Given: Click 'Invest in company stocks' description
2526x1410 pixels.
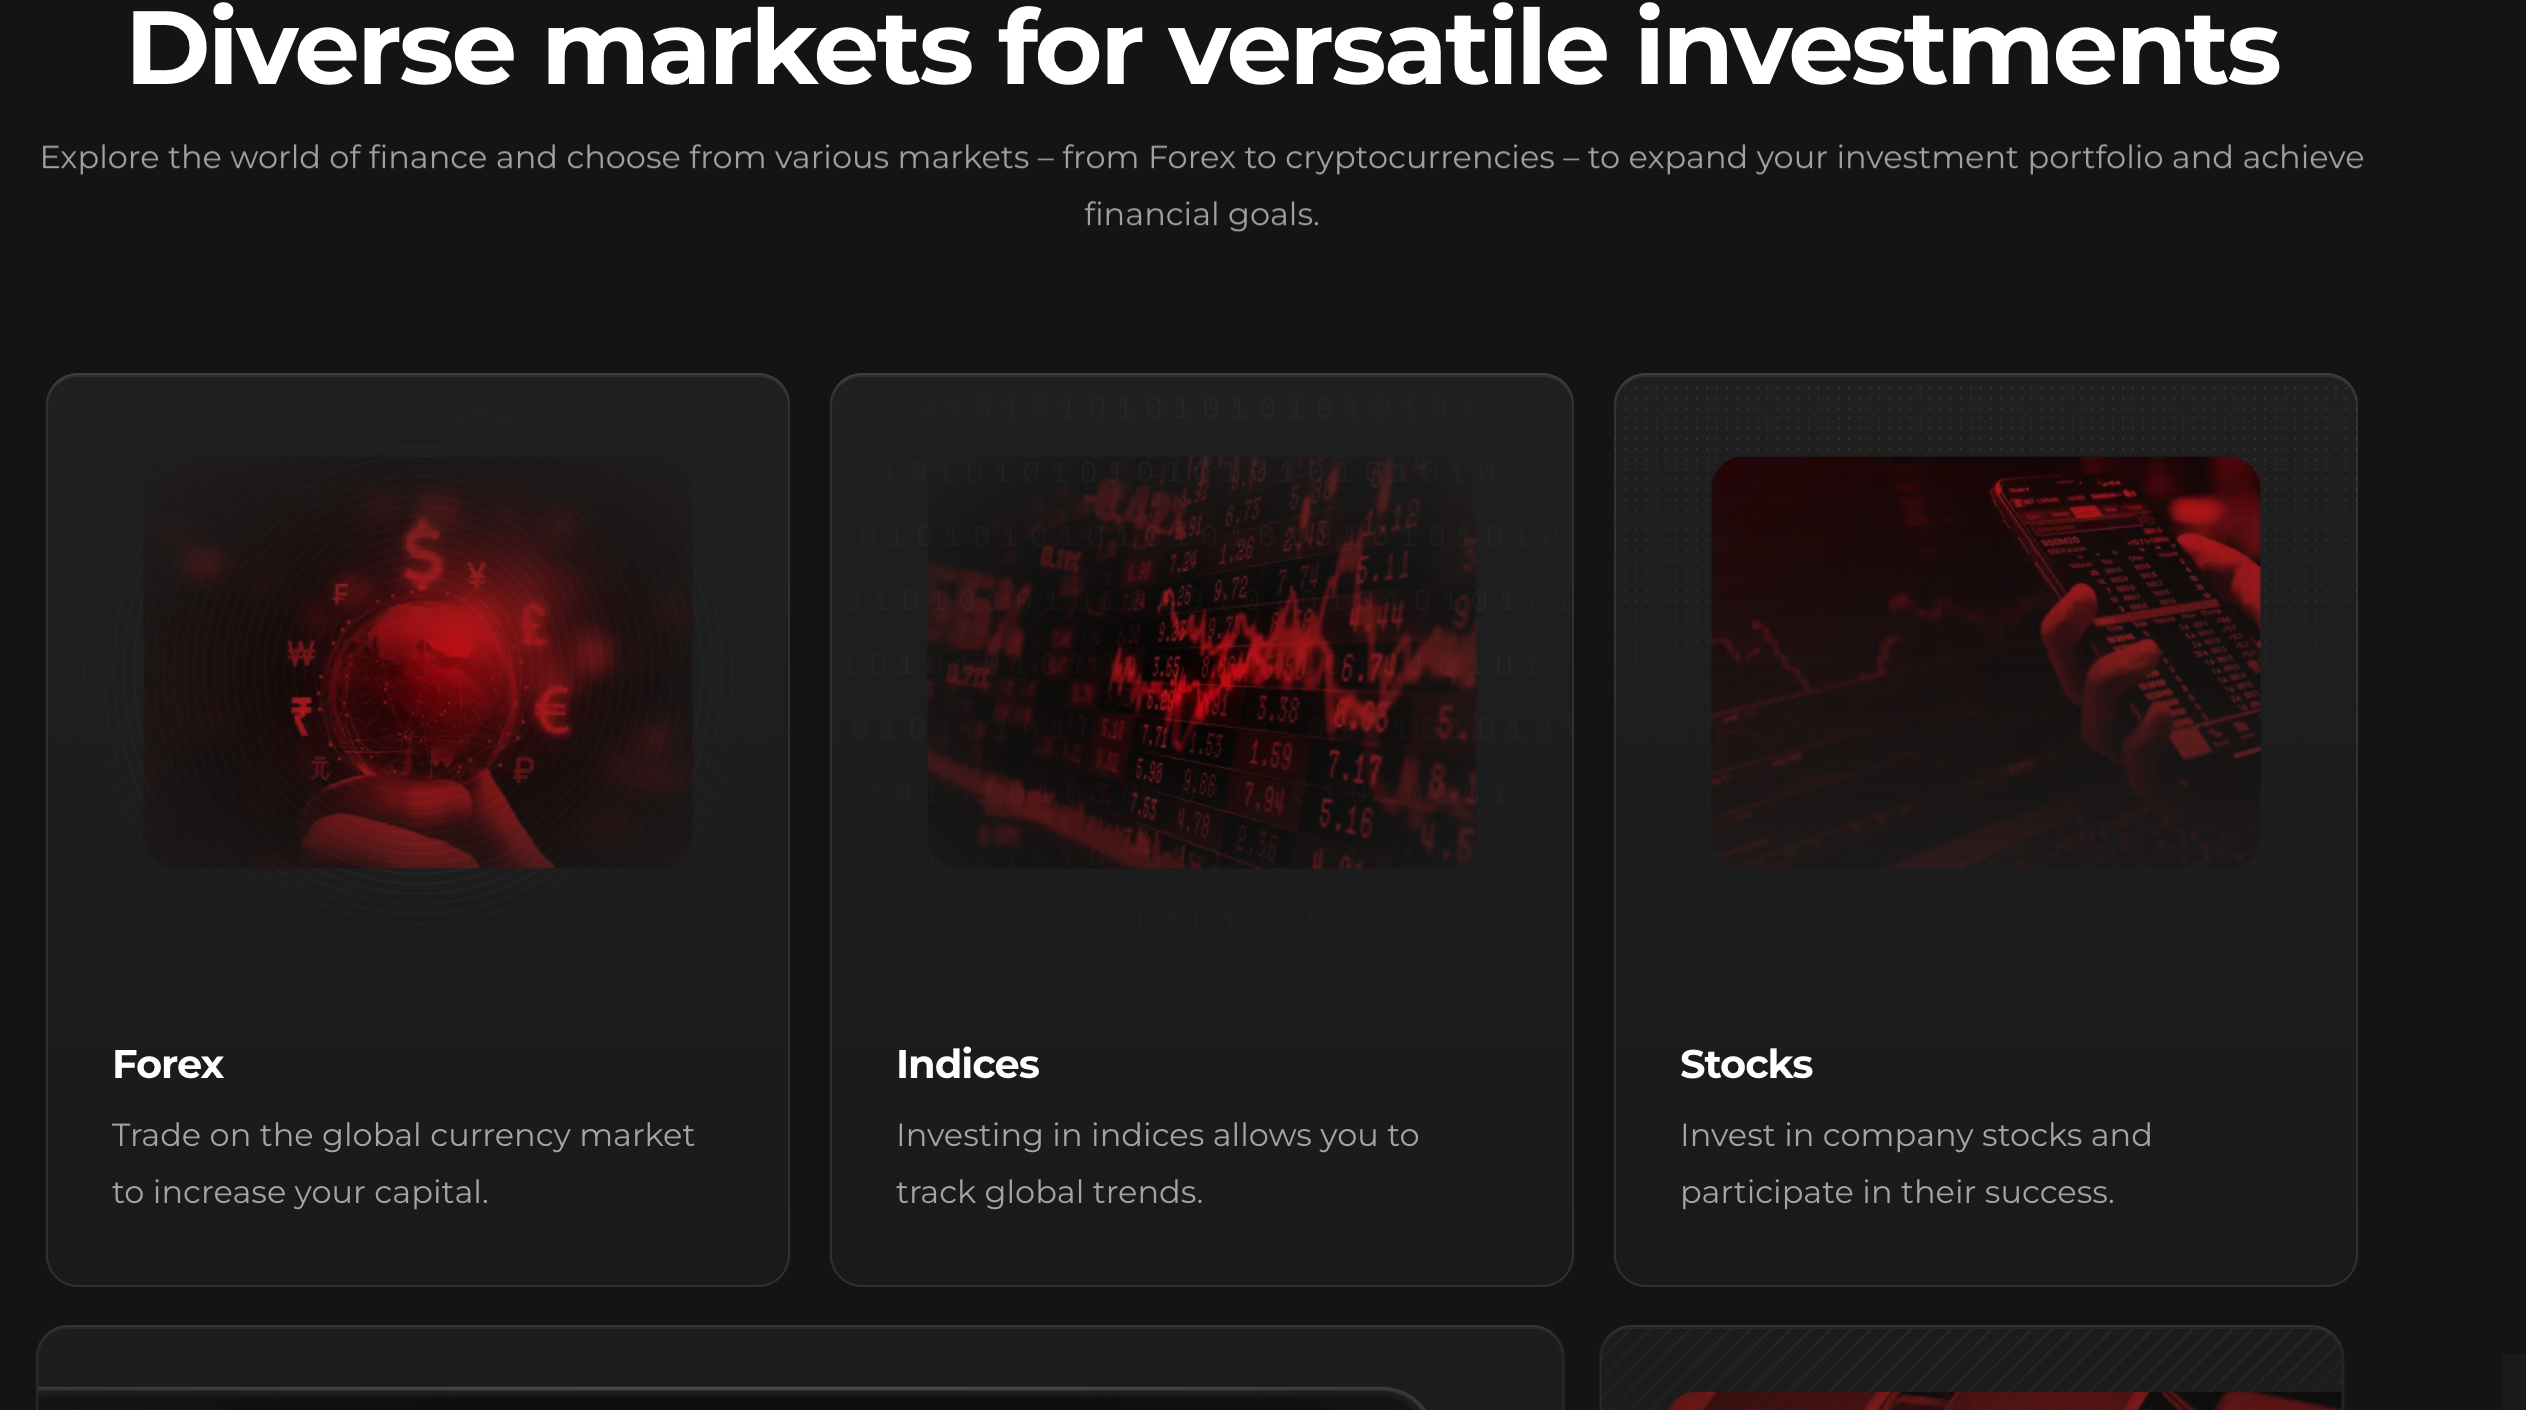Looking at the screenshot, I should click(1915, 1135).
